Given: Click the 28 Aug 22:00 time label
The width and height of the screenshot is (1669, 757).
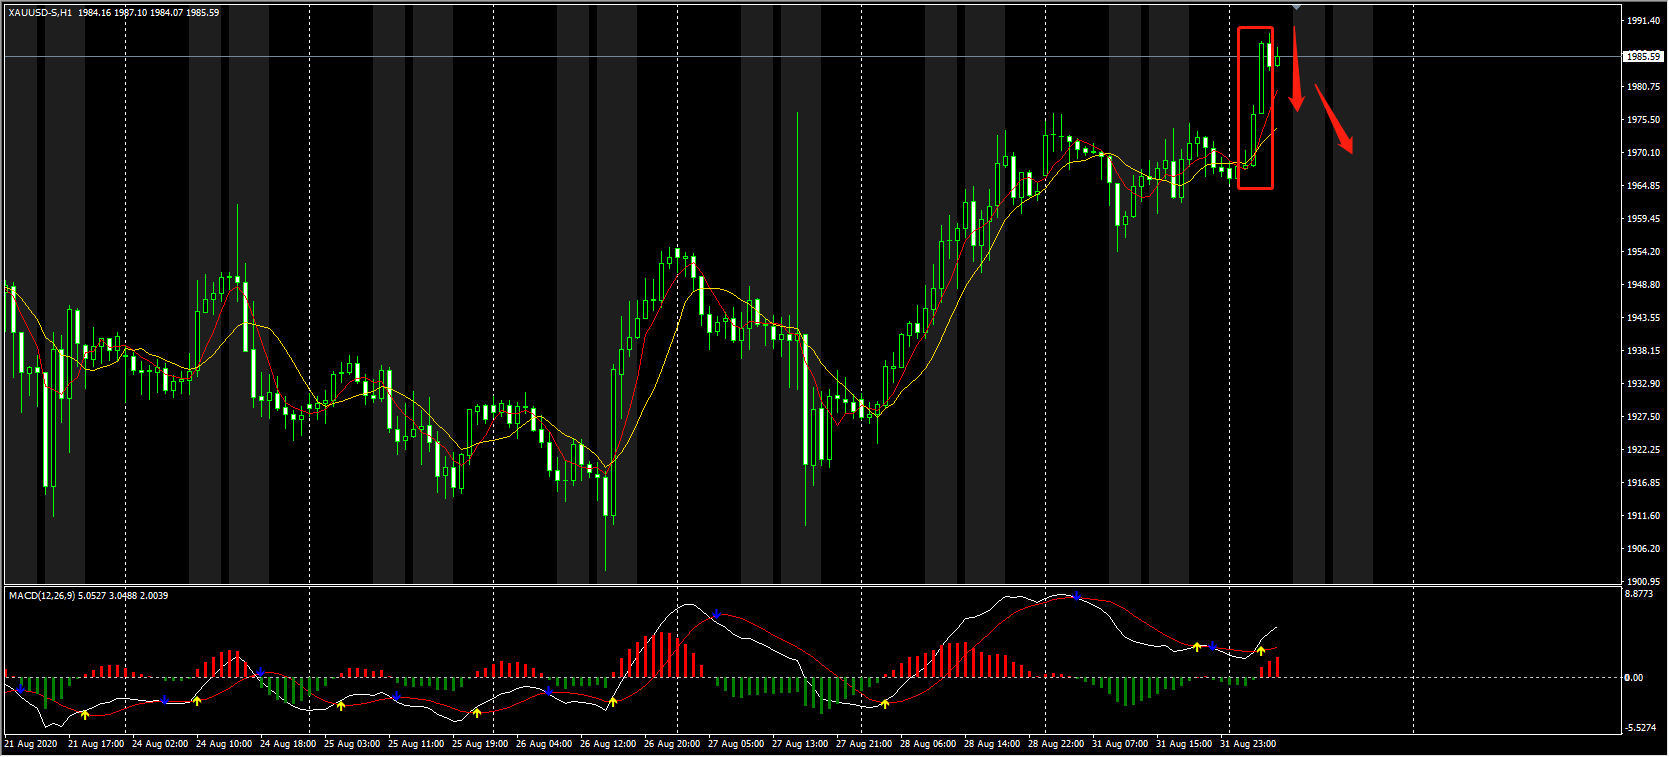Looking at the screenshot, I should click(1056, 744).
